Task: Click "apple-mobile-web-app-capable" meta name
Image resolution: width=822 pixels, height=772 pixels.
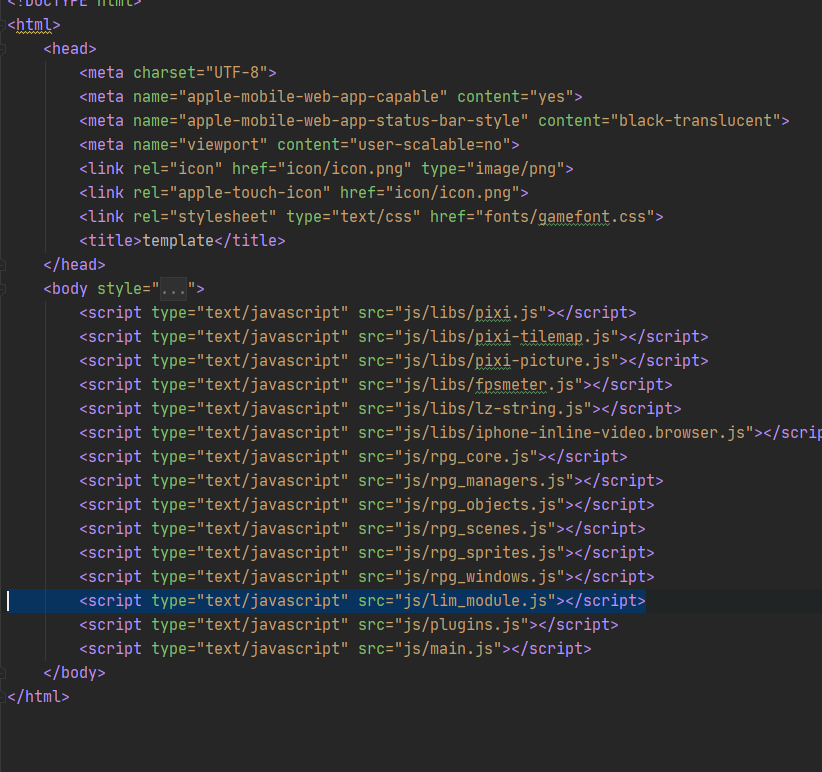Action: 312,97
